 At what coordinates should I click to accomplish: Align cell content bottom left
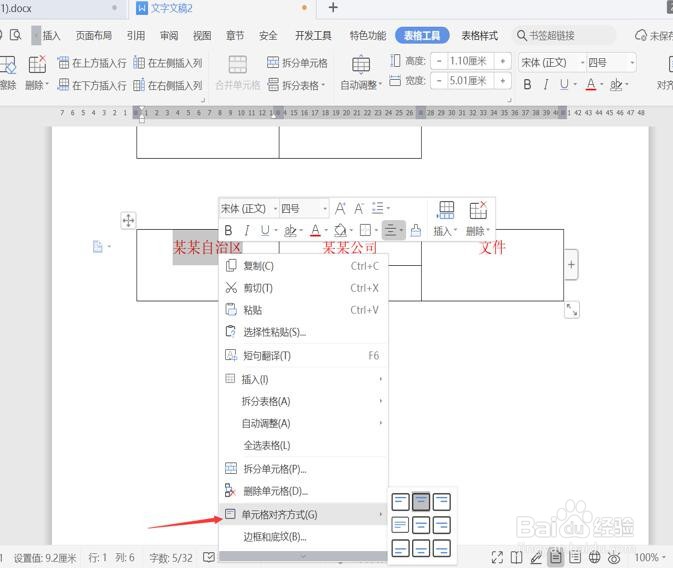click(x=400, y=548)
